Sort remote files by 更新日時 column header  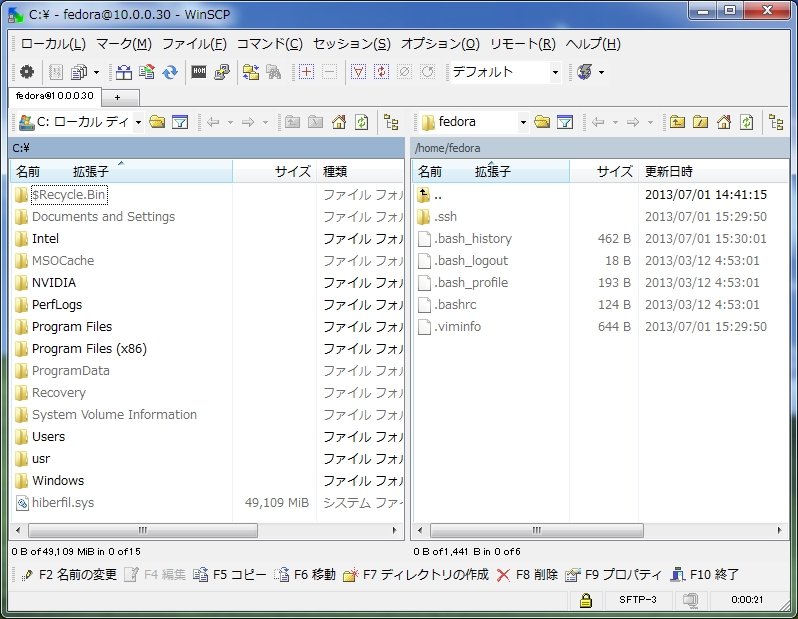click(x=712, y=172)
